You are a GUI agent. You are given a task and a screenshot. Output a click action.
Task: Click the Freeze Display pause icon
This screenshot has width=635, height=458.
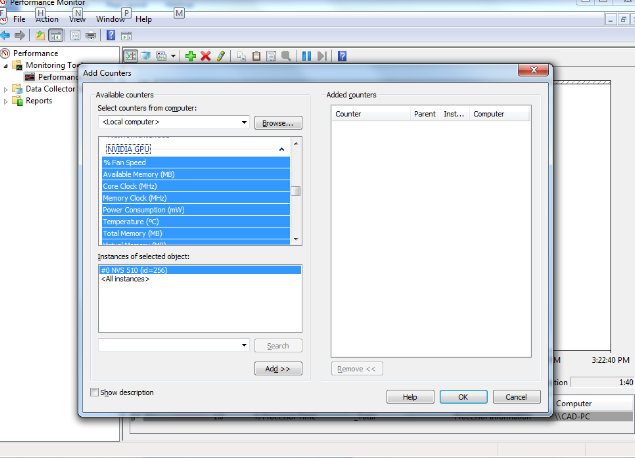coord(306,56)
